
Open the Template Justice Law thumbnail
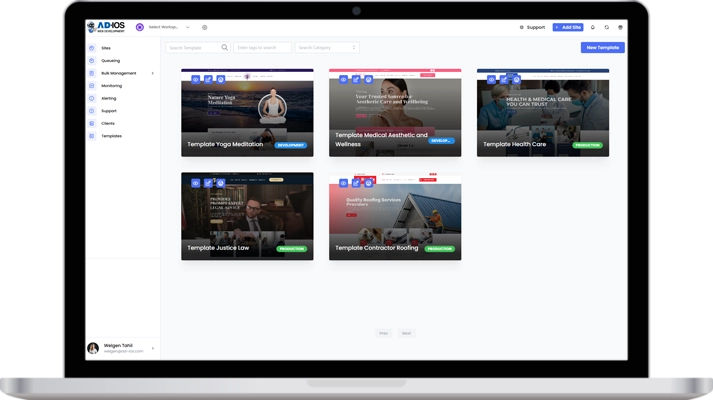pos(247,216)
